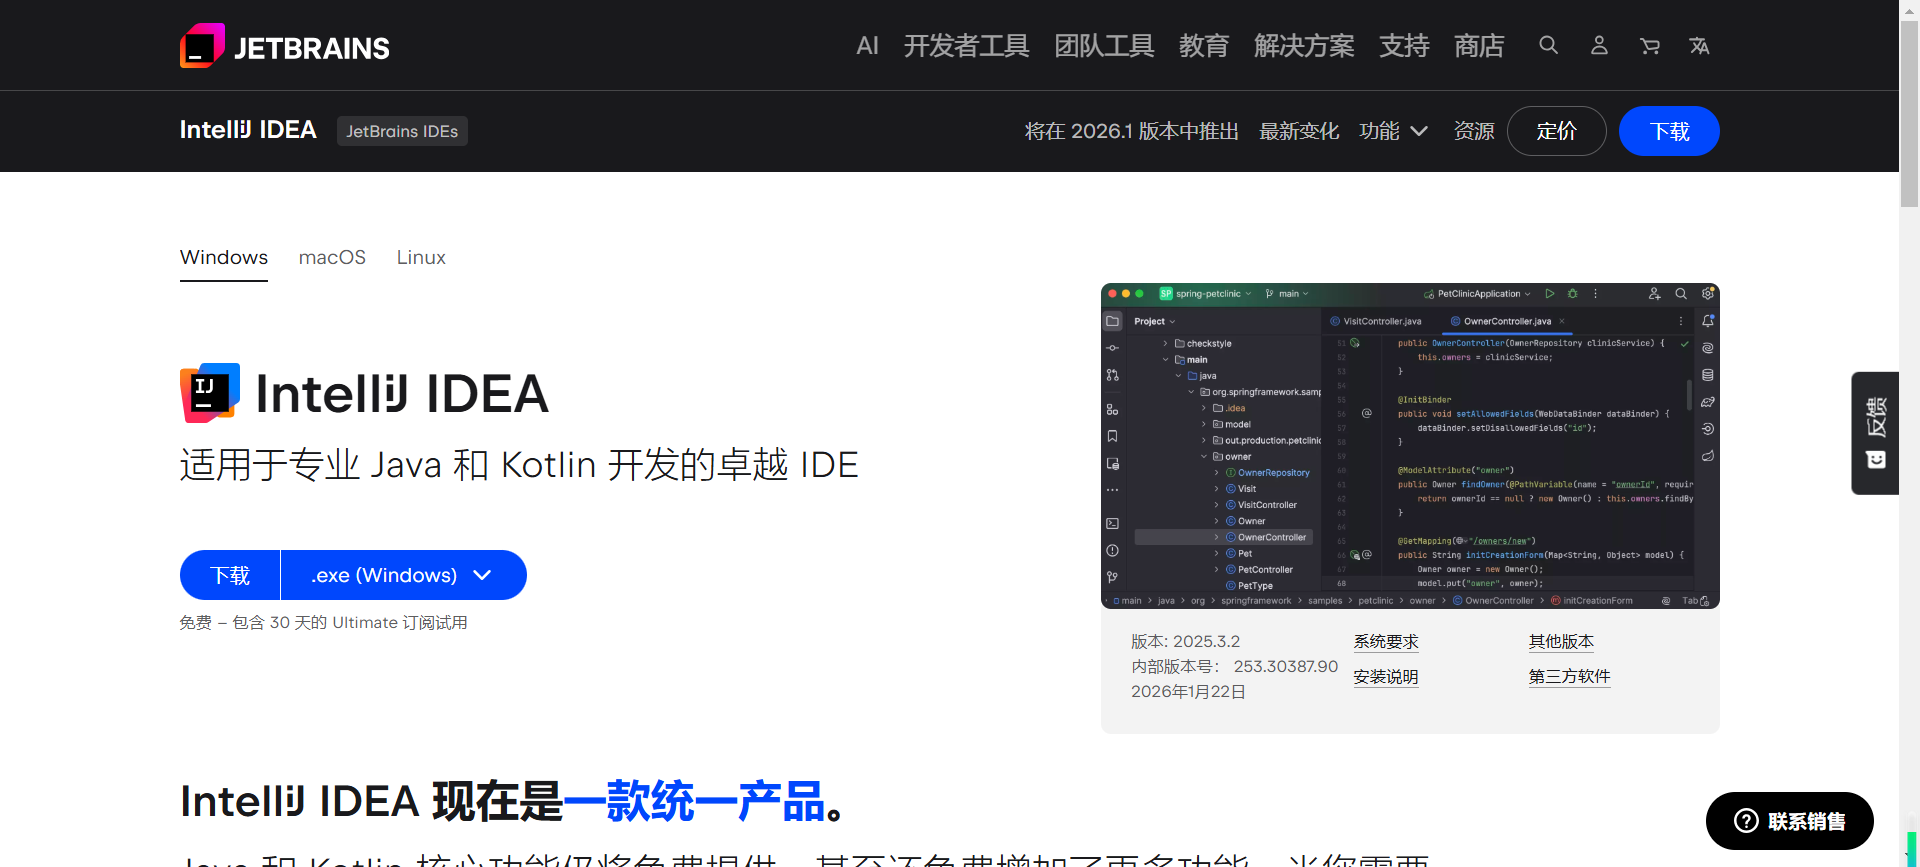Click the blue 下载 header button
This screenshot has height=867, width=1920.
click(x=1669, y=131)
